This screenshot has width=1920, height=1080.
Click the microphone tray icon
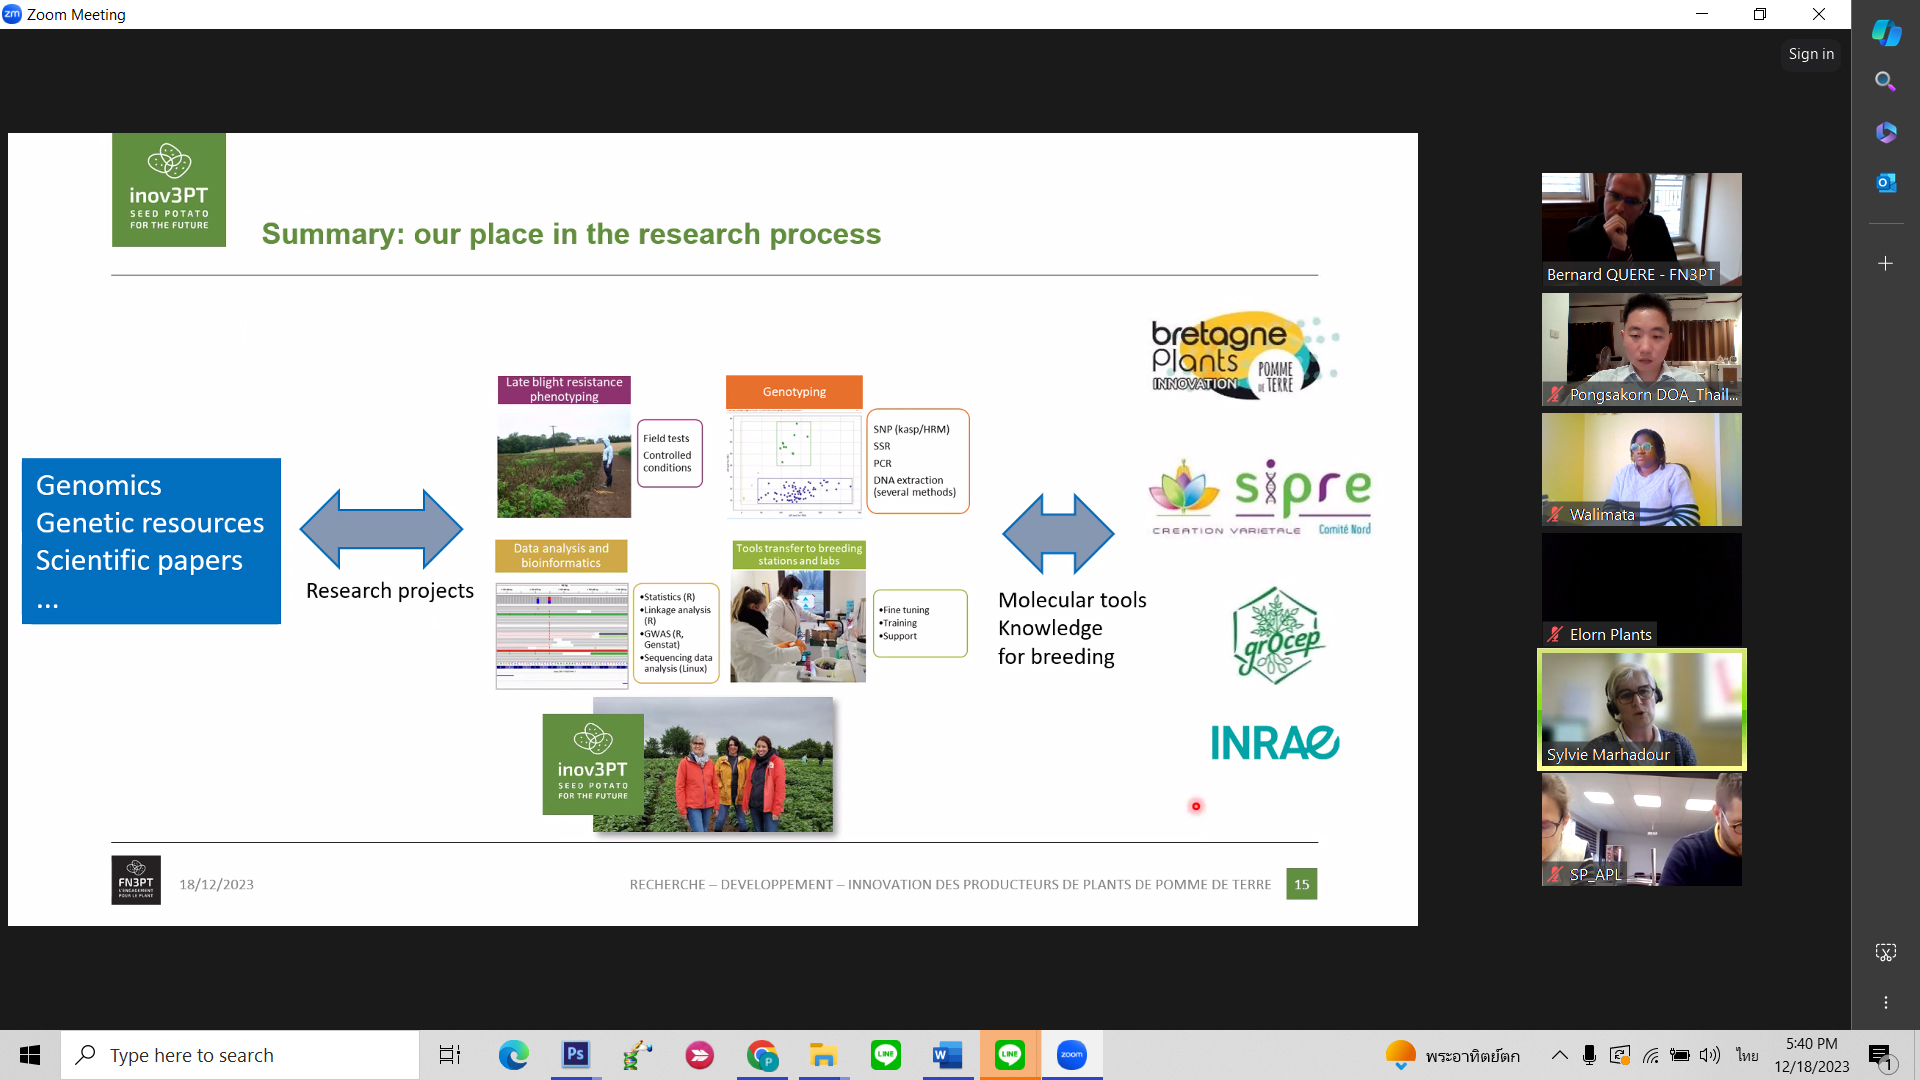1589,1055
